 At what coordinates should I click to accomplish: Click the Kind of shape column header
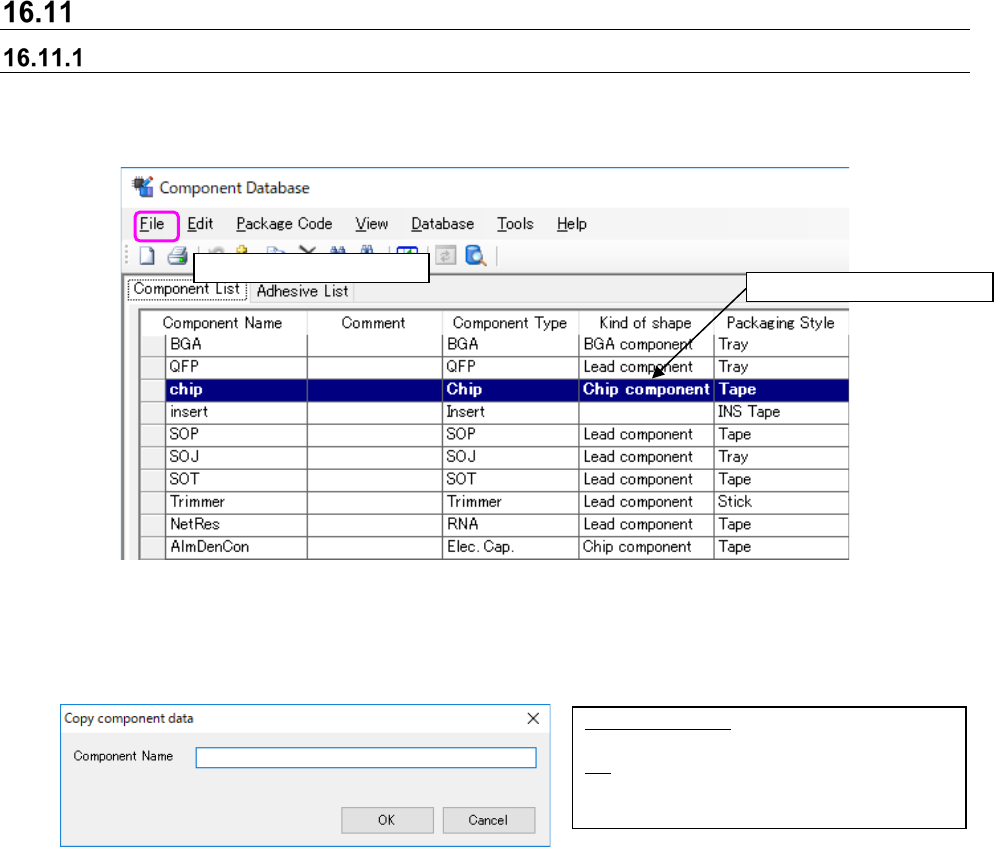pos(645,323)
